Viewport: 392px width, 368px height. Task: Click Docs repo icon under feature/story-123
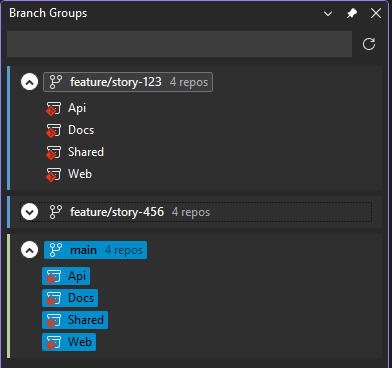click(x=53, y=131)
